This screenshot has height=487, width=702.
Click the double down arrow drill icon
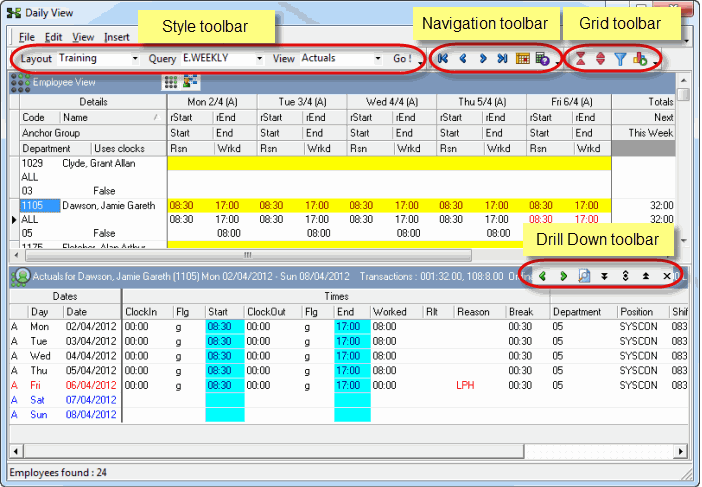(604, 276)
